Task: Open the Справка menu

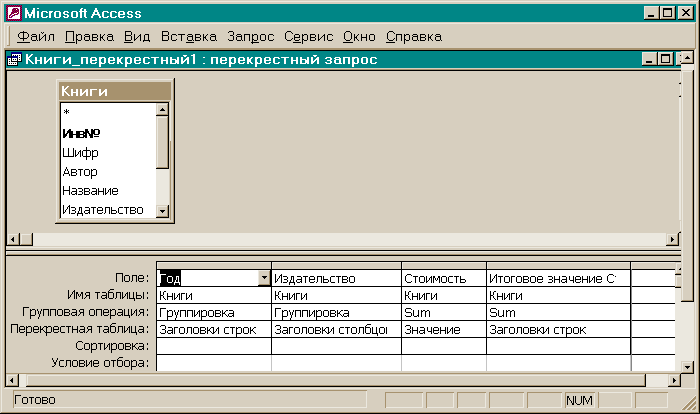Action: pos(414,37)
